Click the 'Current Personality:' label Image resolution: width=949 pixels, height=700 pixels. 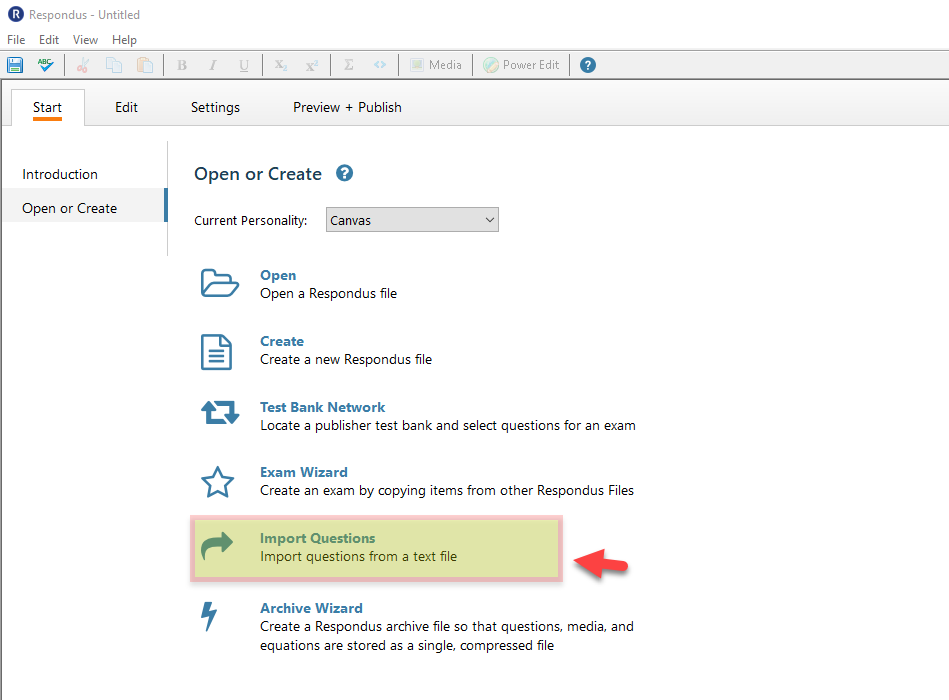(251, 220)
